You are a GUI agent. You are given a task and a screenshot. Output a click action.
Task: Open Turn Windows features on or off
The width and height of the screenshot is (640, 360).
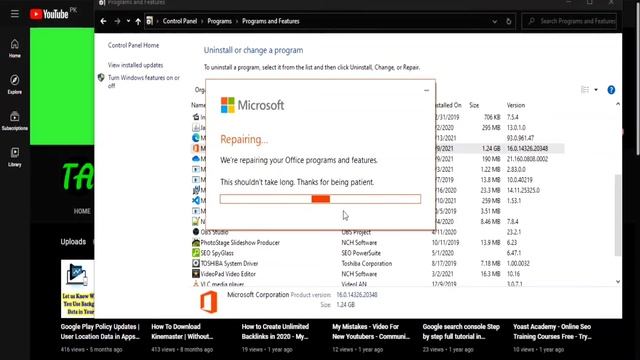(x=144, y=82)
